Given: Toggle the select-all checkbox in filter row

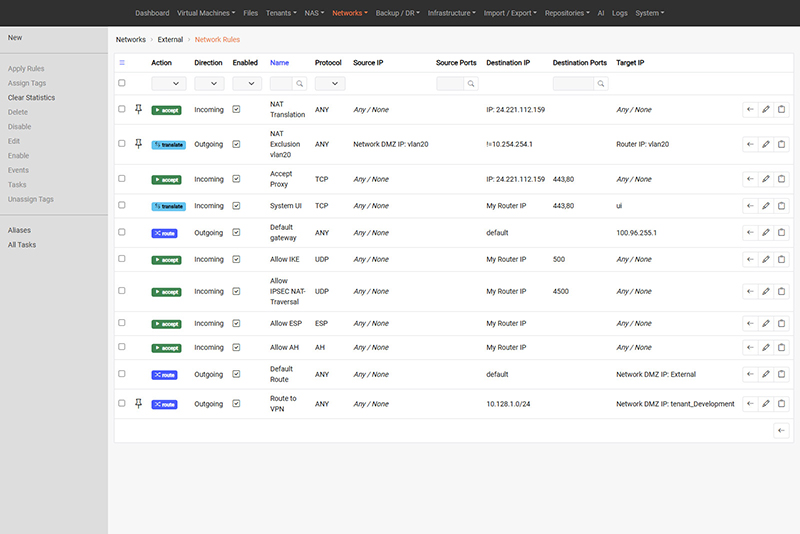Looking at the screenshot, I should (121, 83).
